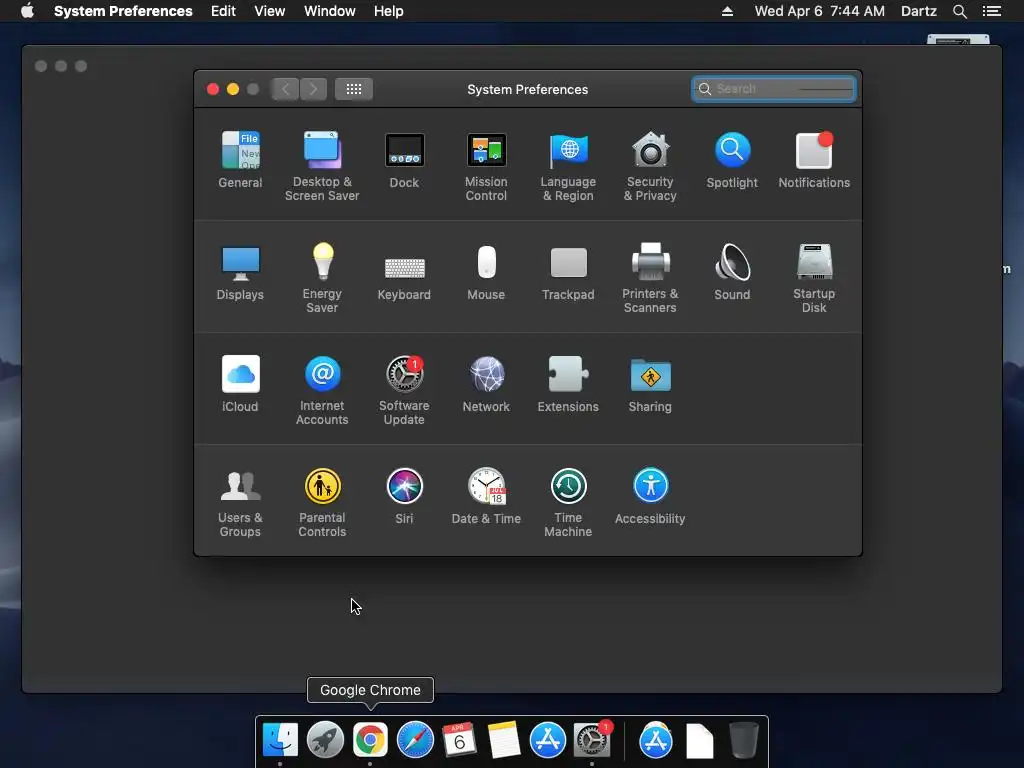The width and height of the screenshot is (1024, 768).
Task: Open Spotlight preferences
Action: 732,160
